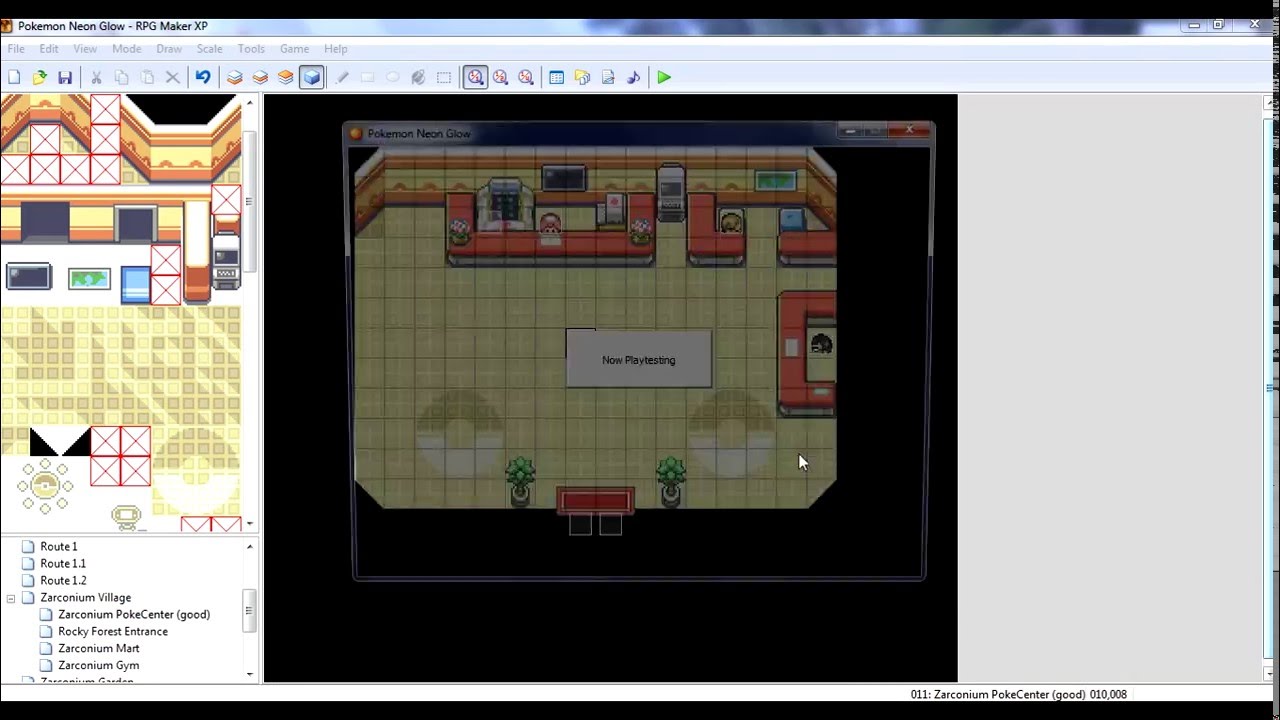Select the Paste clipboard icon
The image size is (1280, 720).
pos(147,77)
